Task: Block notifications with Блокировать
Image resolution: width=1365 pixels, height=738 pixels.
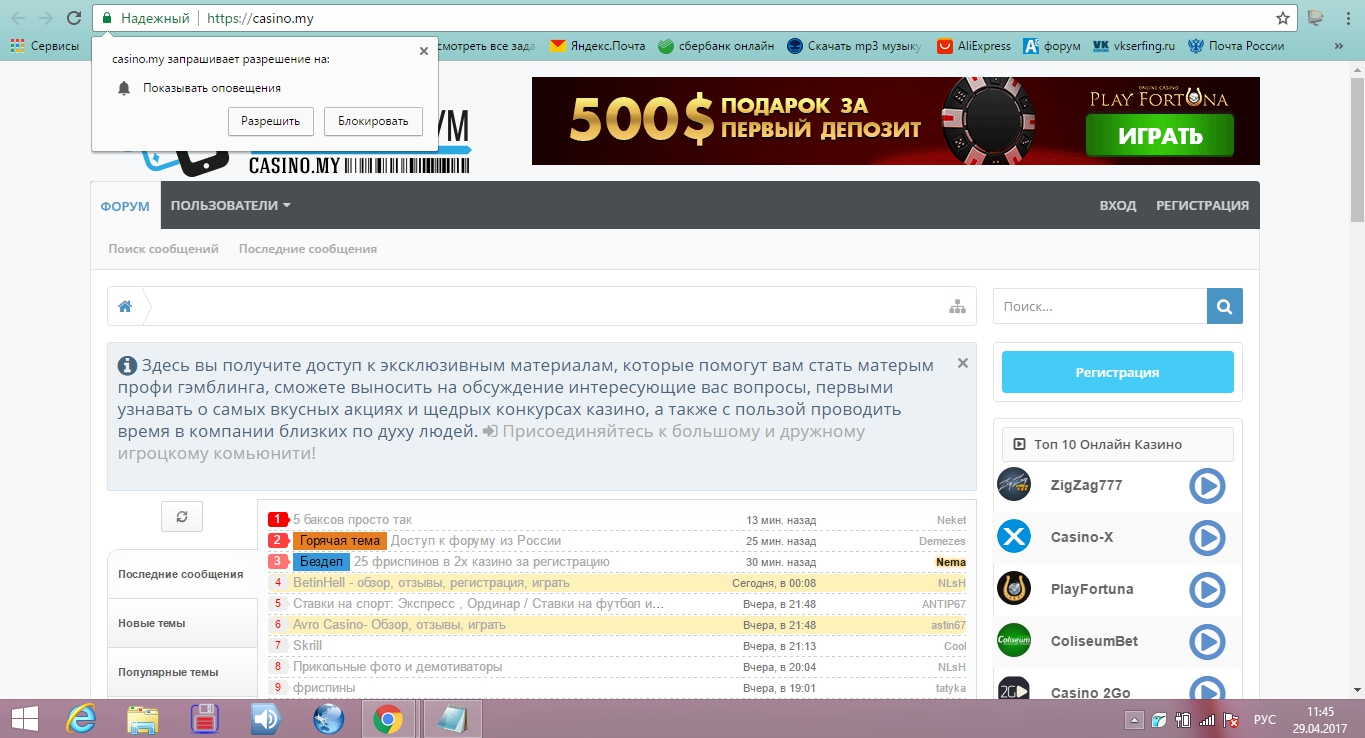Action: (373, 121)
